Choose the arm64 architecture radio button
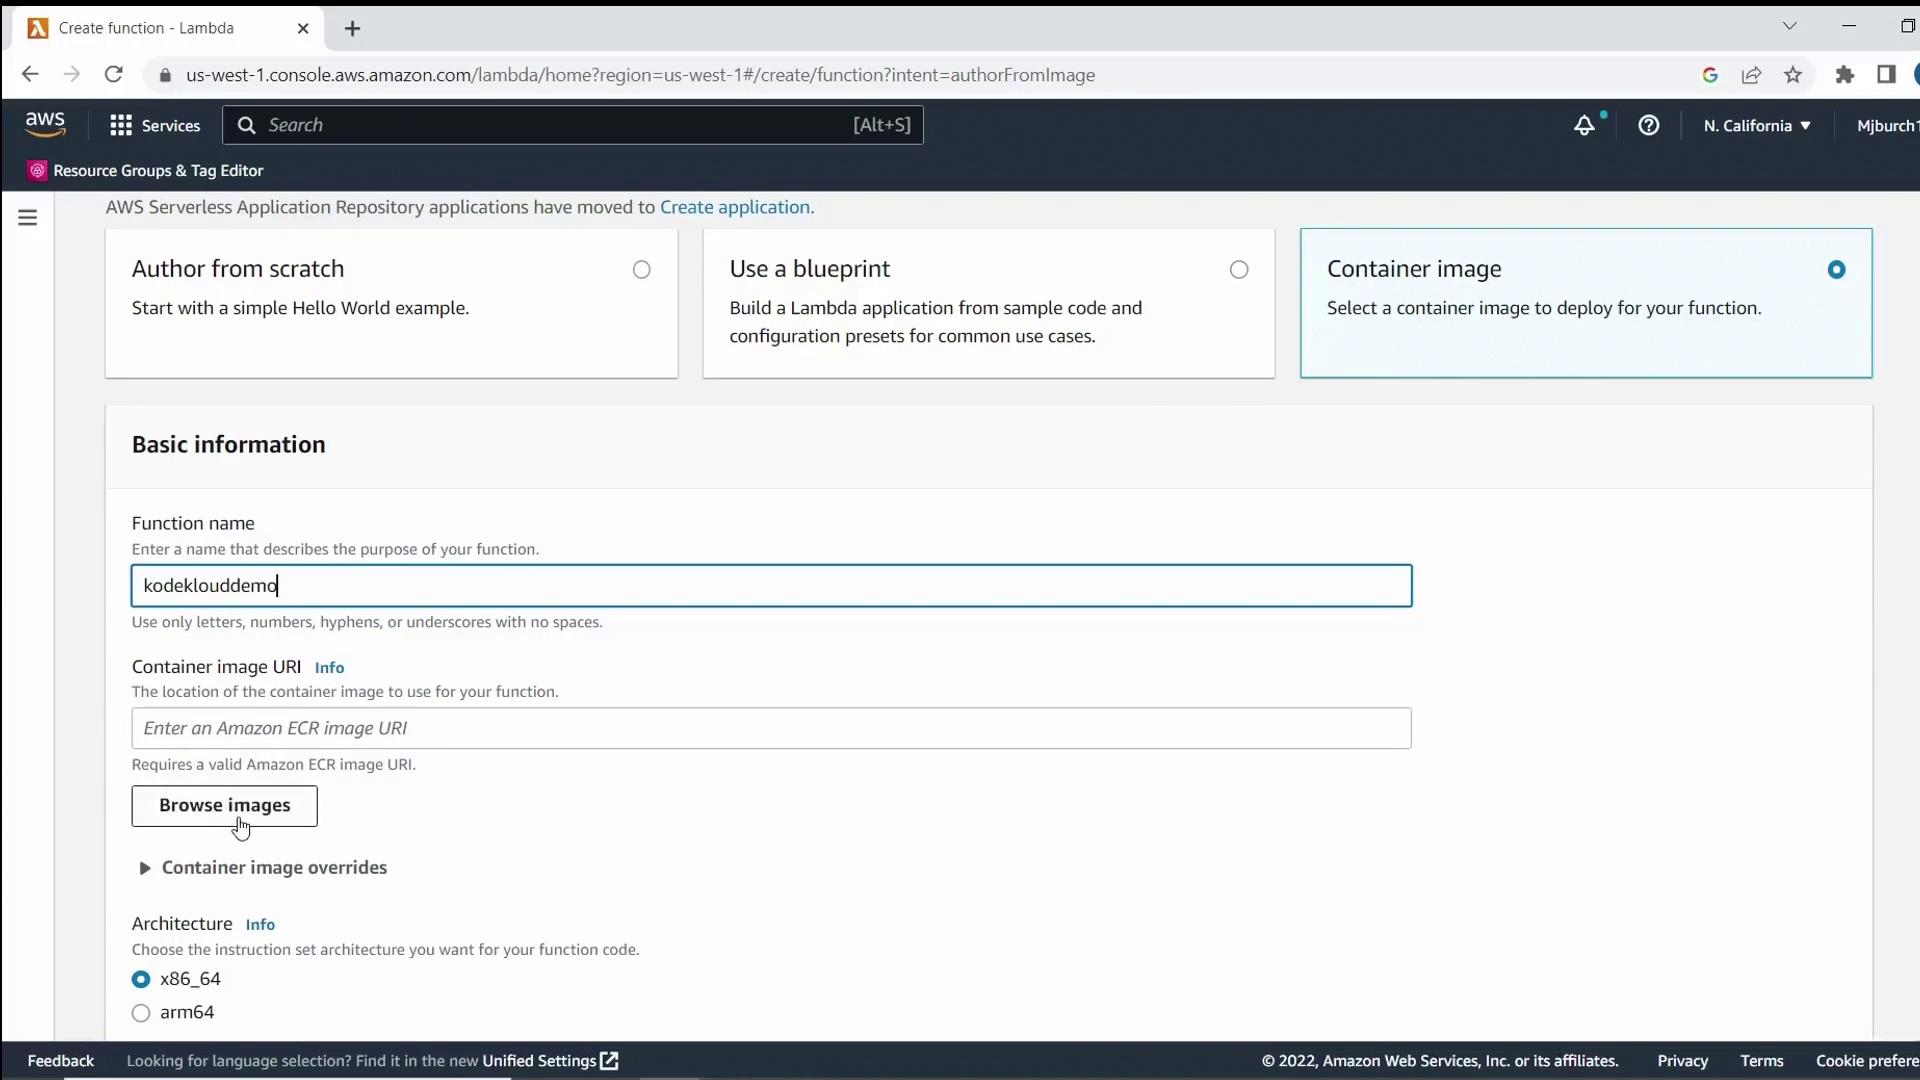 [141, 1013]
